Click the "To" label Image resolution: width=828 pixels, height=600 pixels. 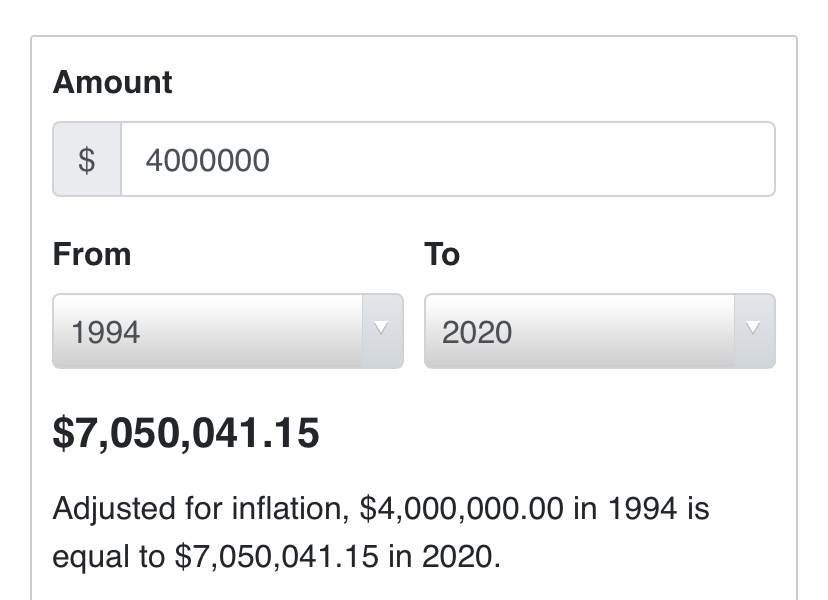[442, 254]
